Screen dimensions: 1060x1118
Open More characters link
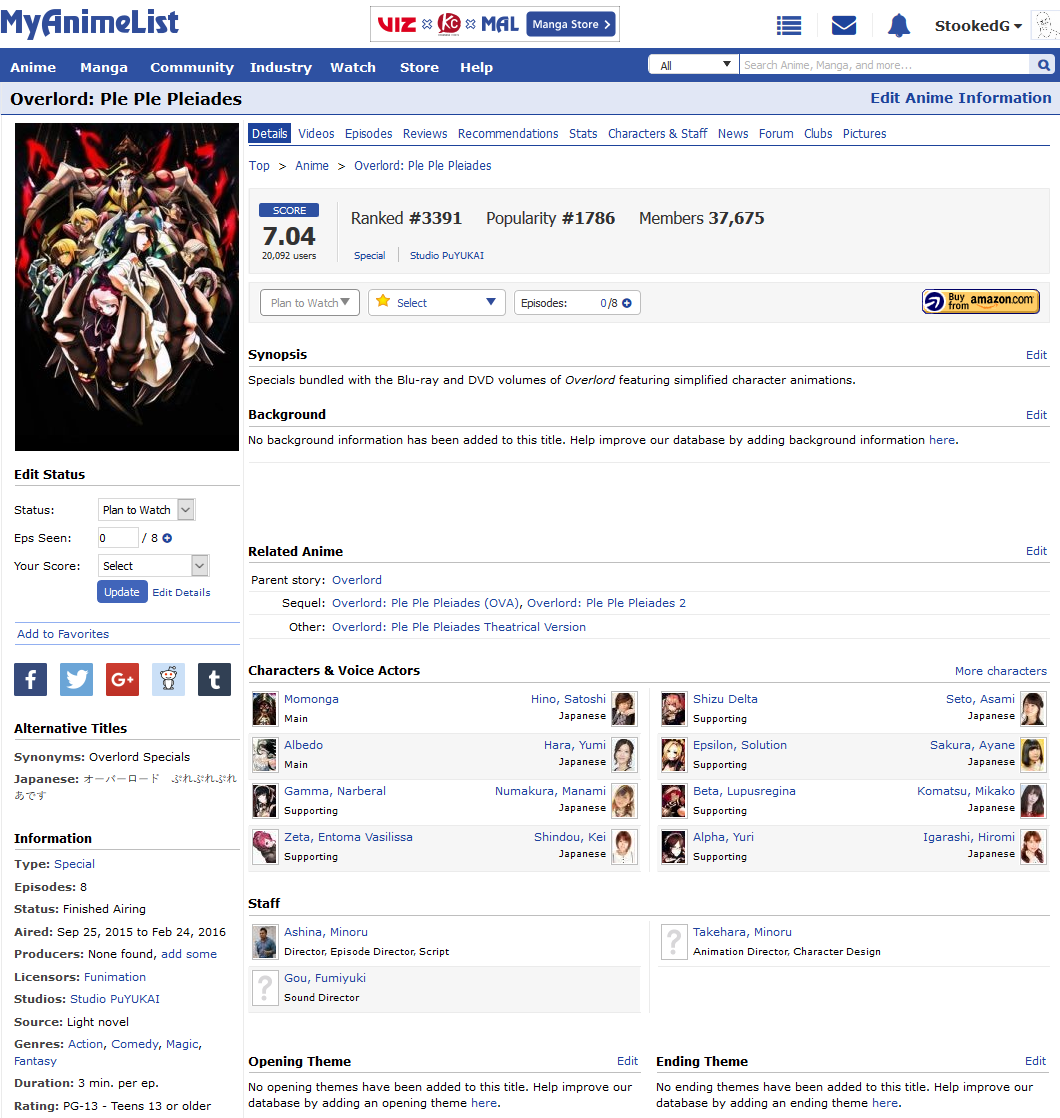1001,671
